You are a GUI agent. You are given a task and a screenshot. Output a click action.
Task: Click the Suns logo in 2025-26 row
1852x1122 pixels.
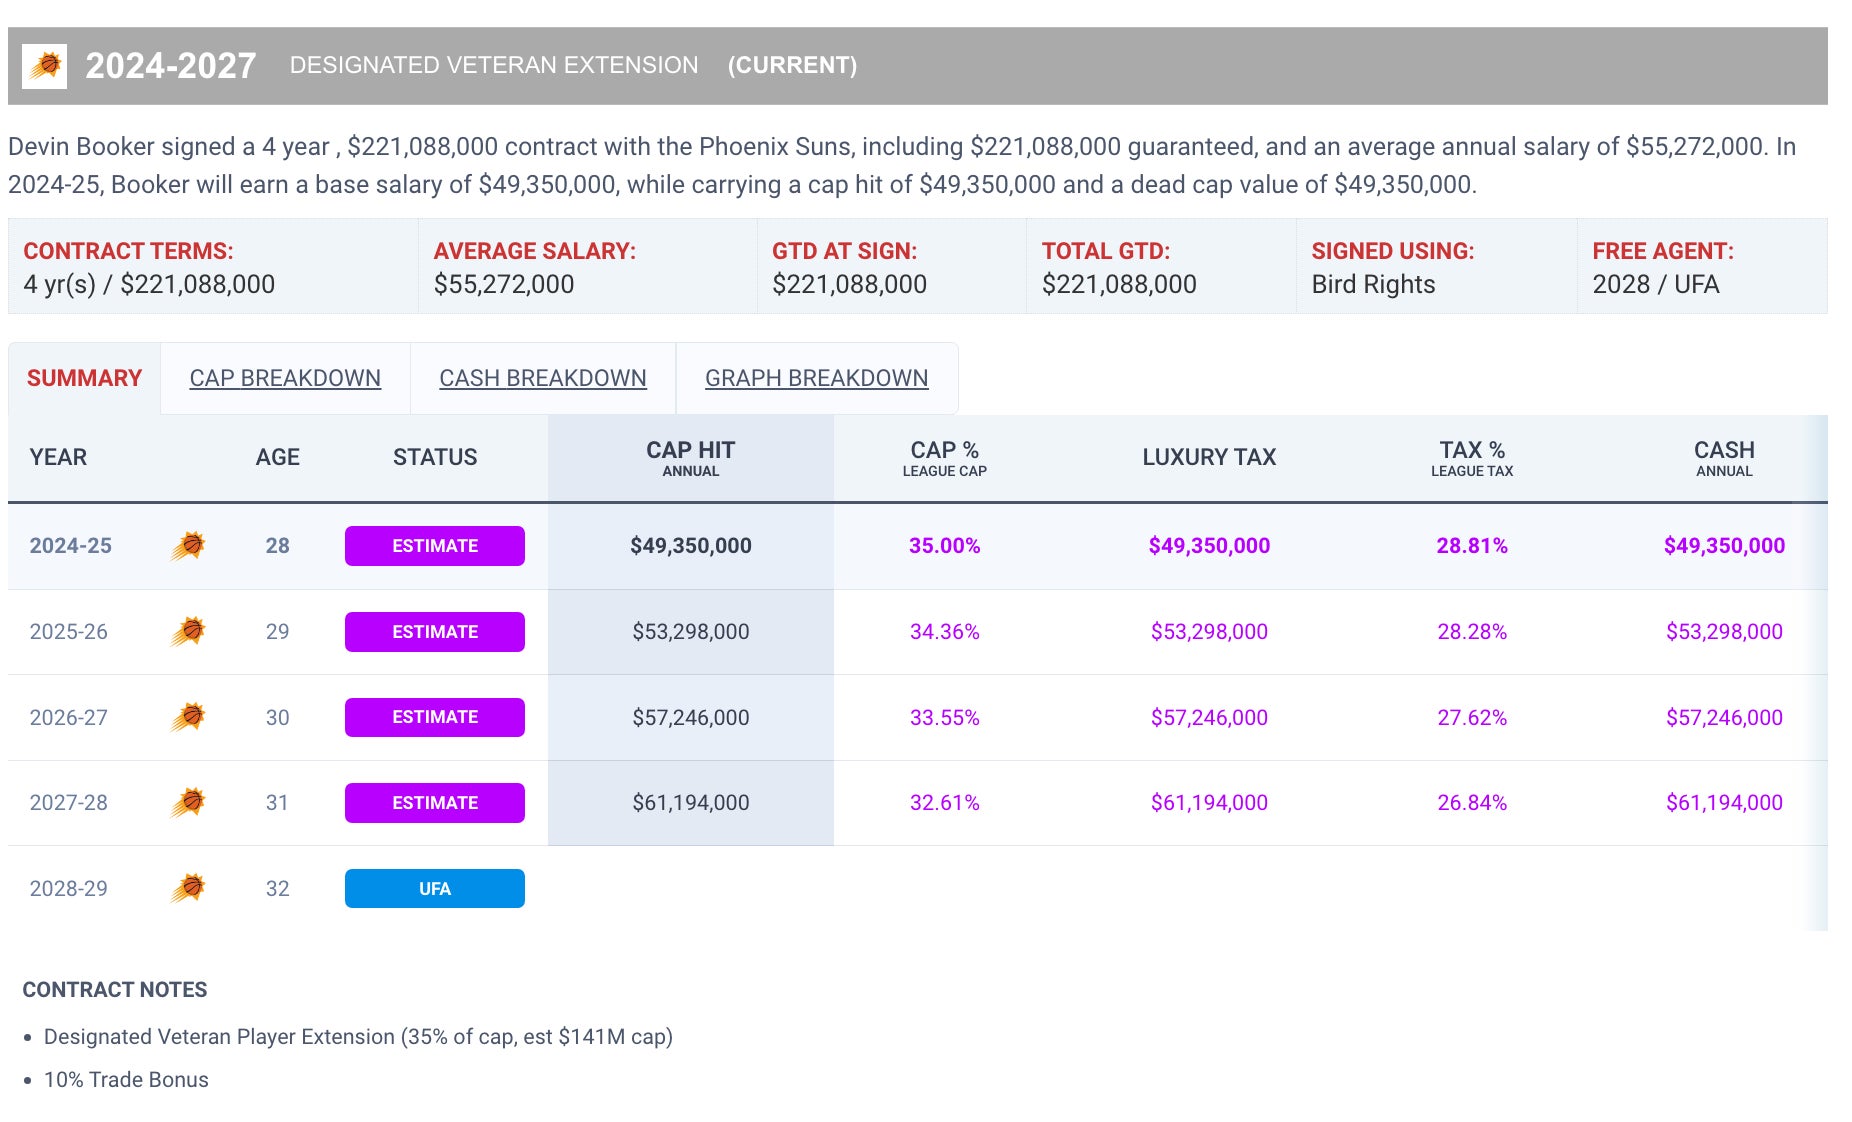188,632
